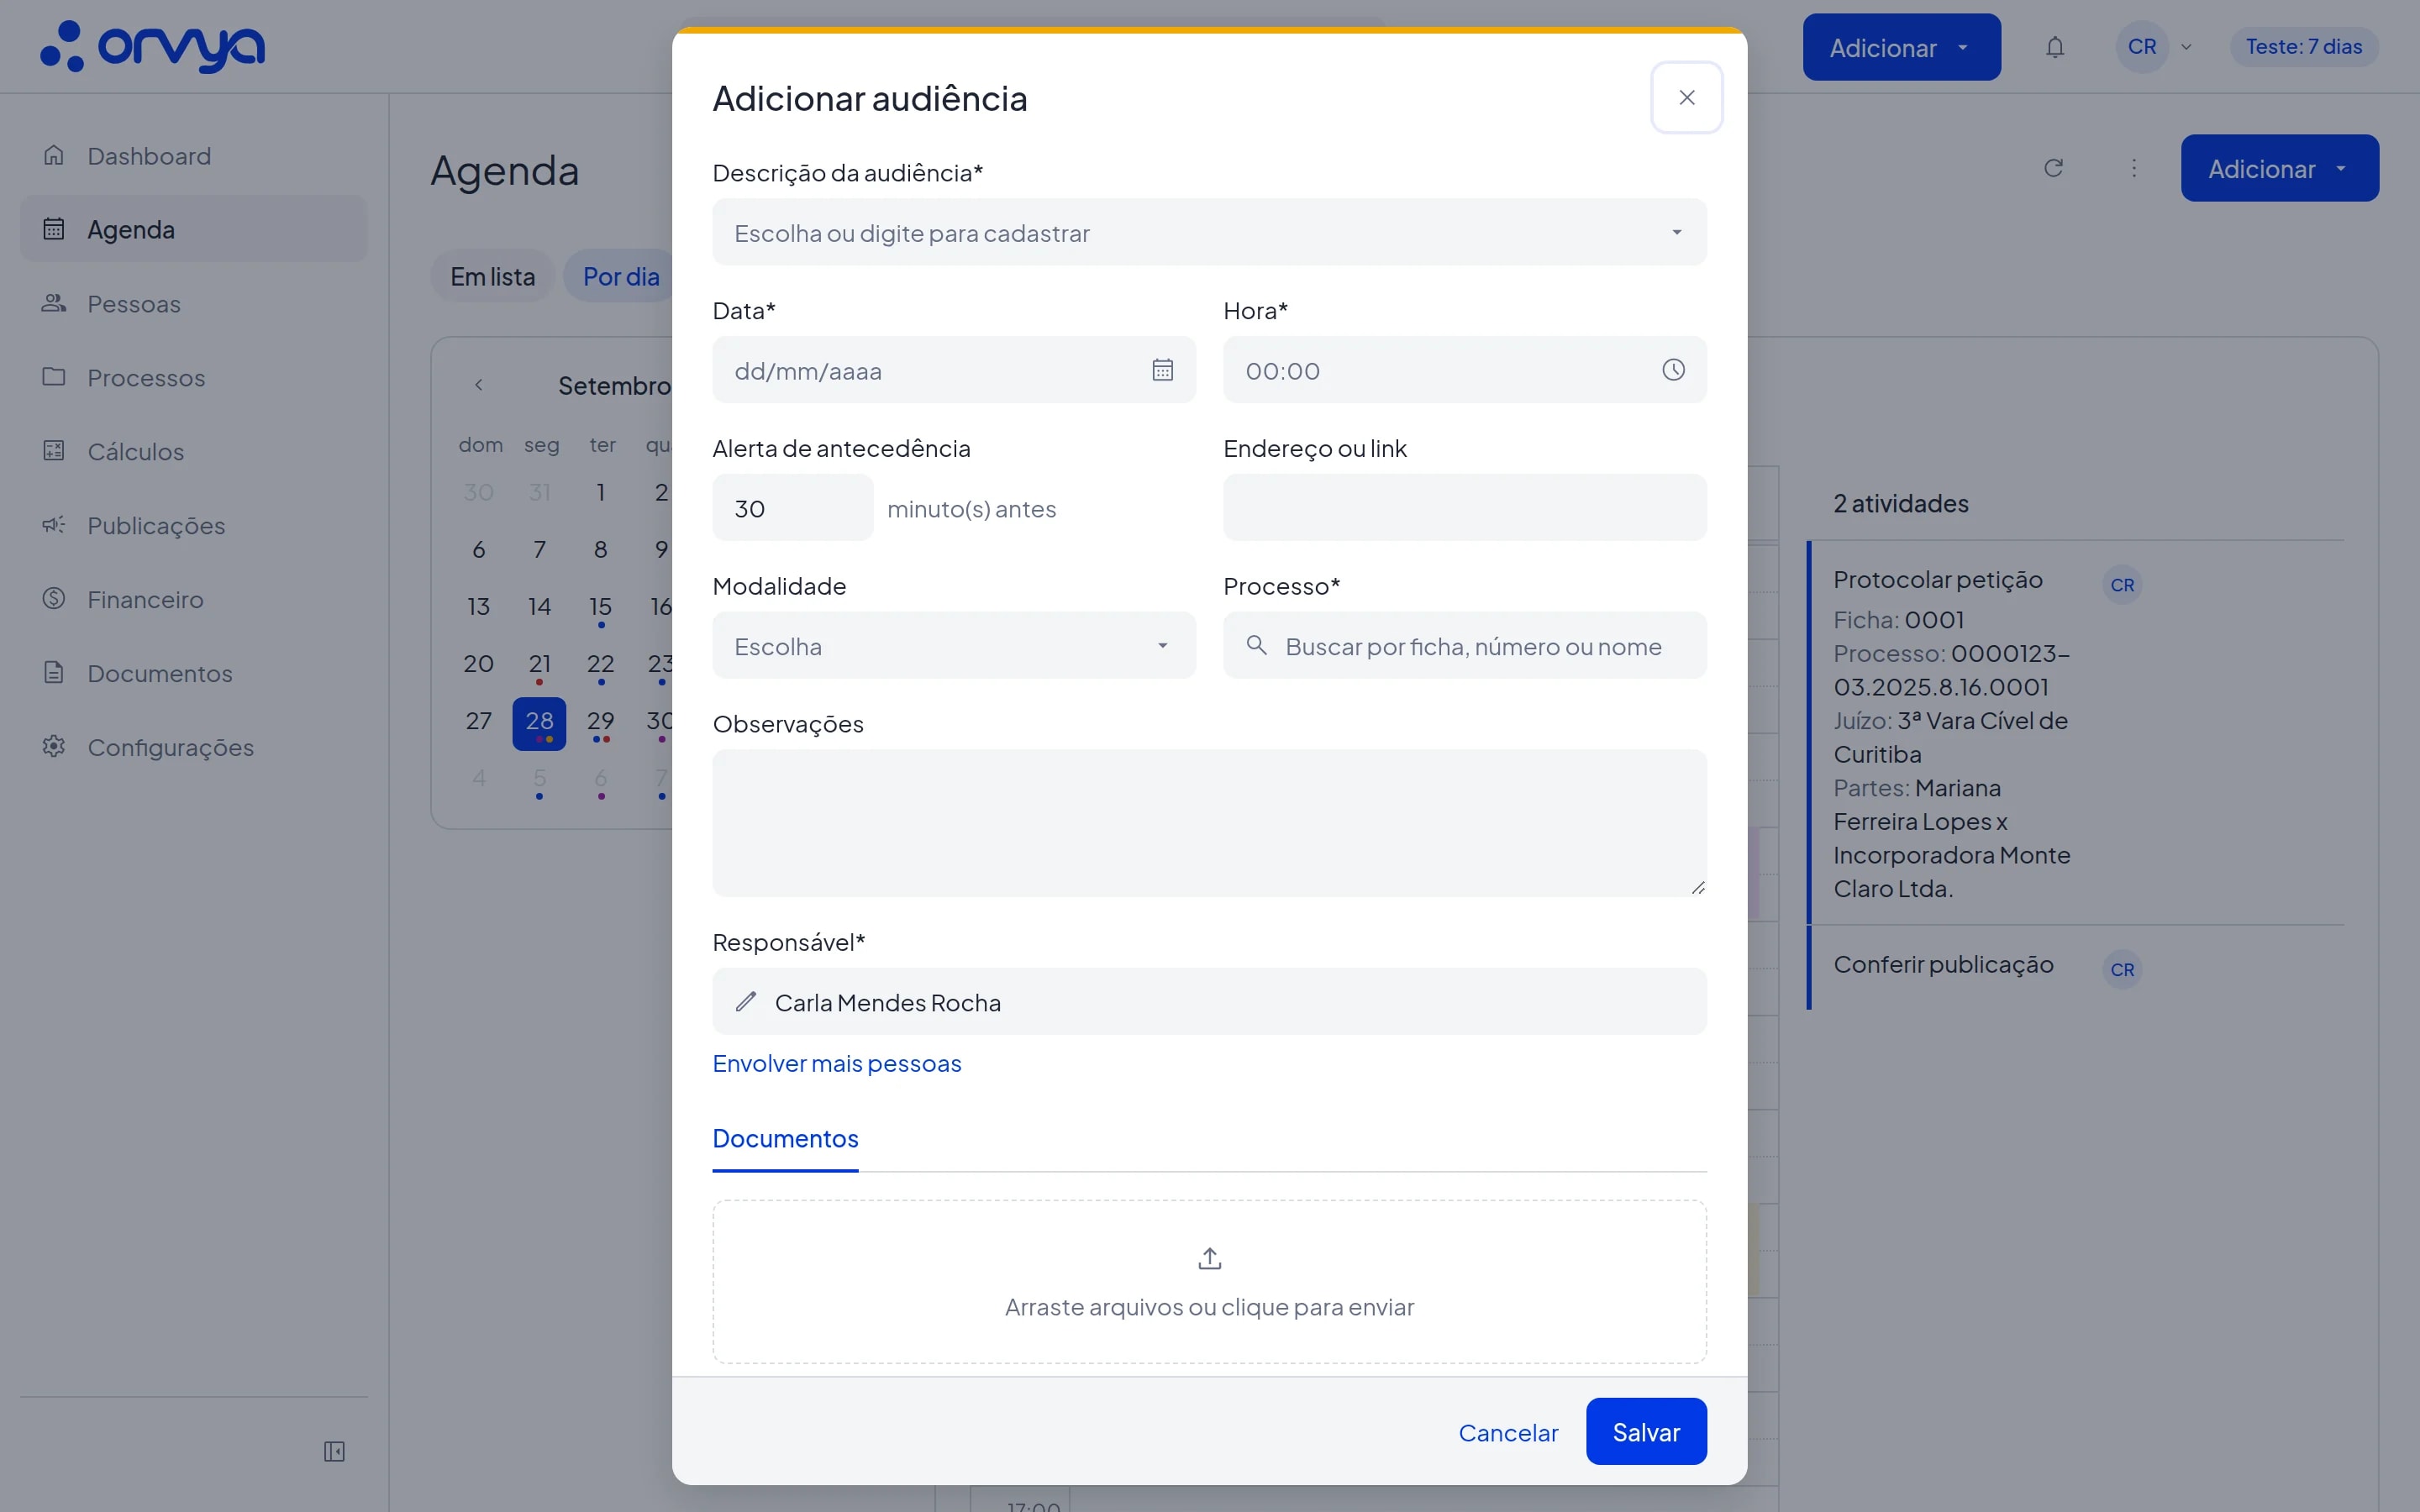2420x1512 pixels.
Task: Click the upload icon in the file drop area
Action: pyautogui.click(x=1209, y=1259)
